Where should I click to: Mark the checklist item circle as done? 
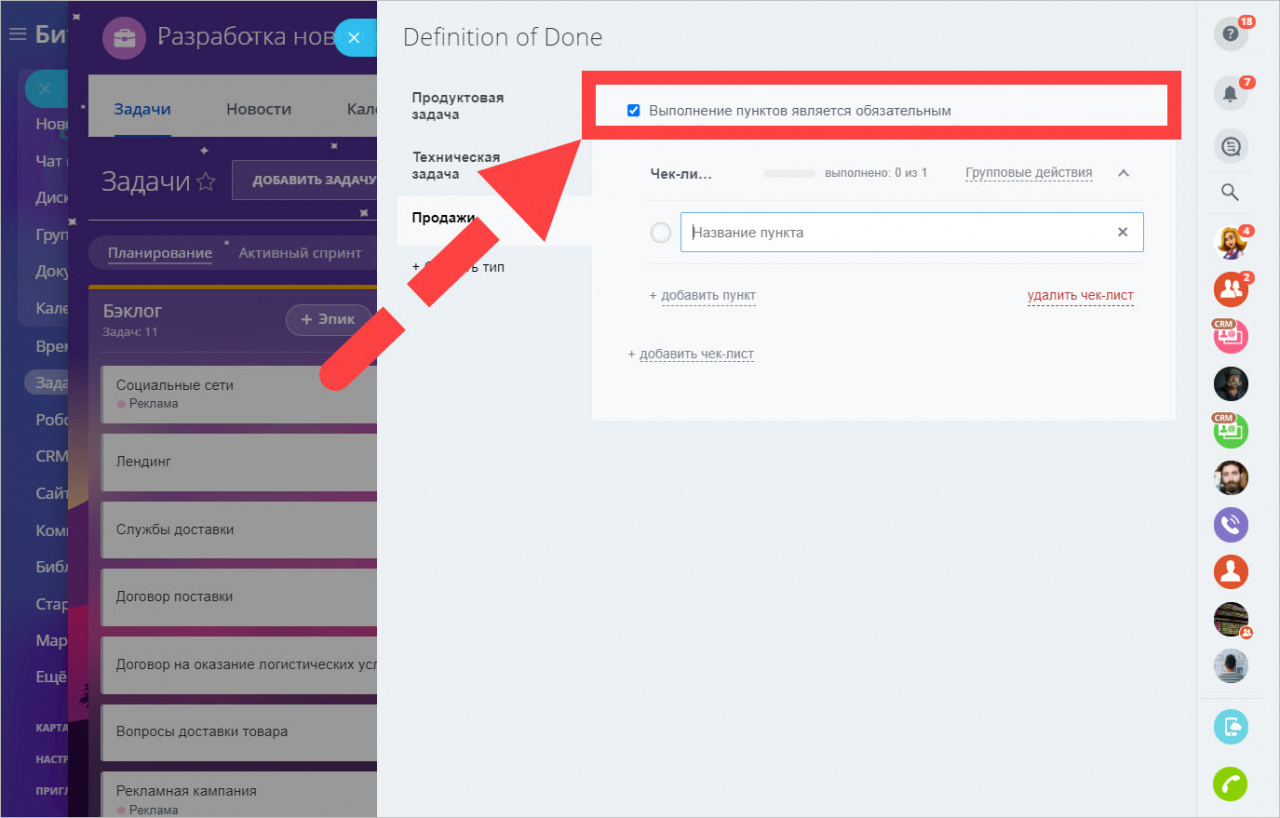pyautogui.click(x=660, y=232)
